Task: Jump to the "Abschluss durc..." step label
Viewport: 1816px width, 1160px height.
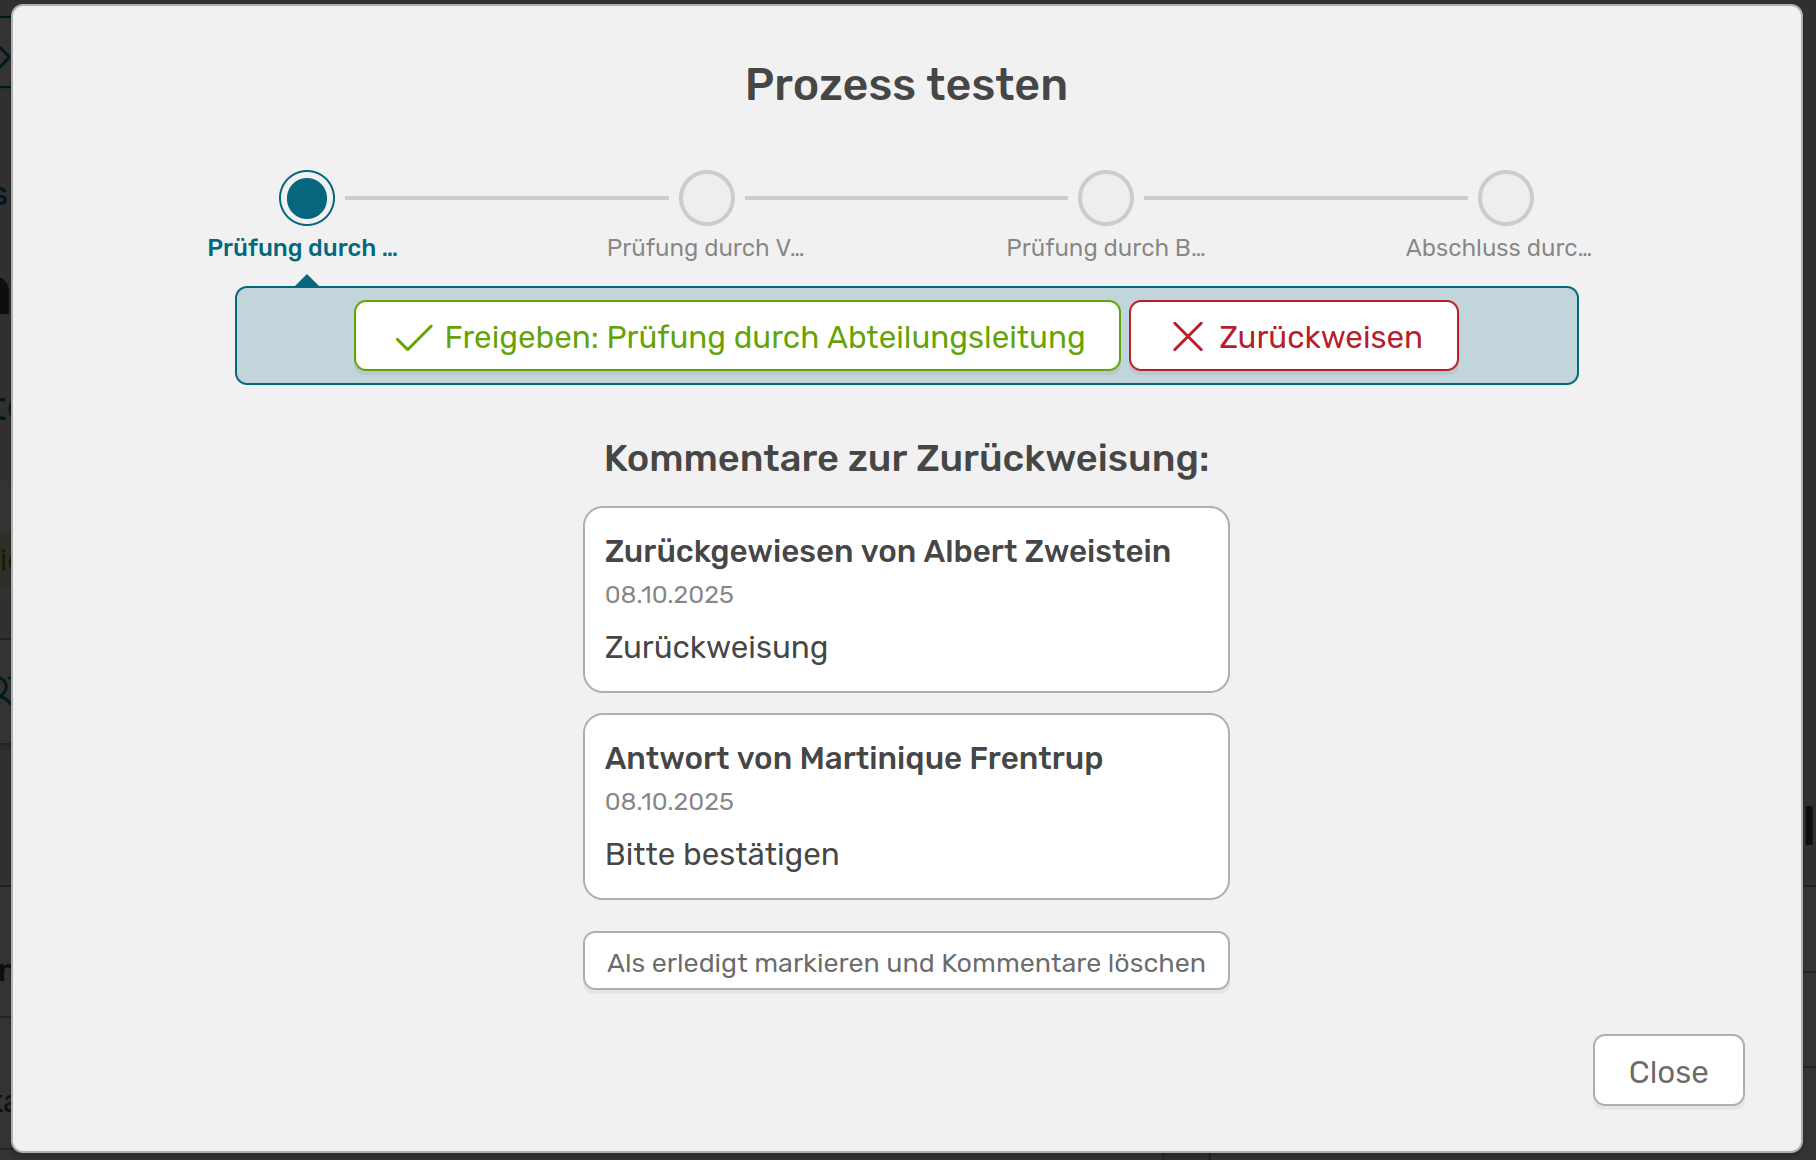Action: click(1498, 248)
